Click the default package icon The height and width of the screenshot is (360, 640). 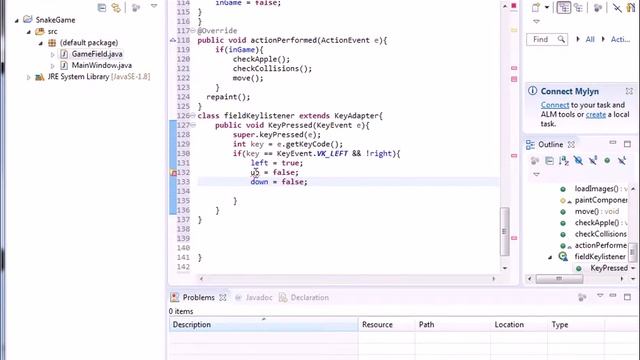pyautogui.click(x=52, y=43)
